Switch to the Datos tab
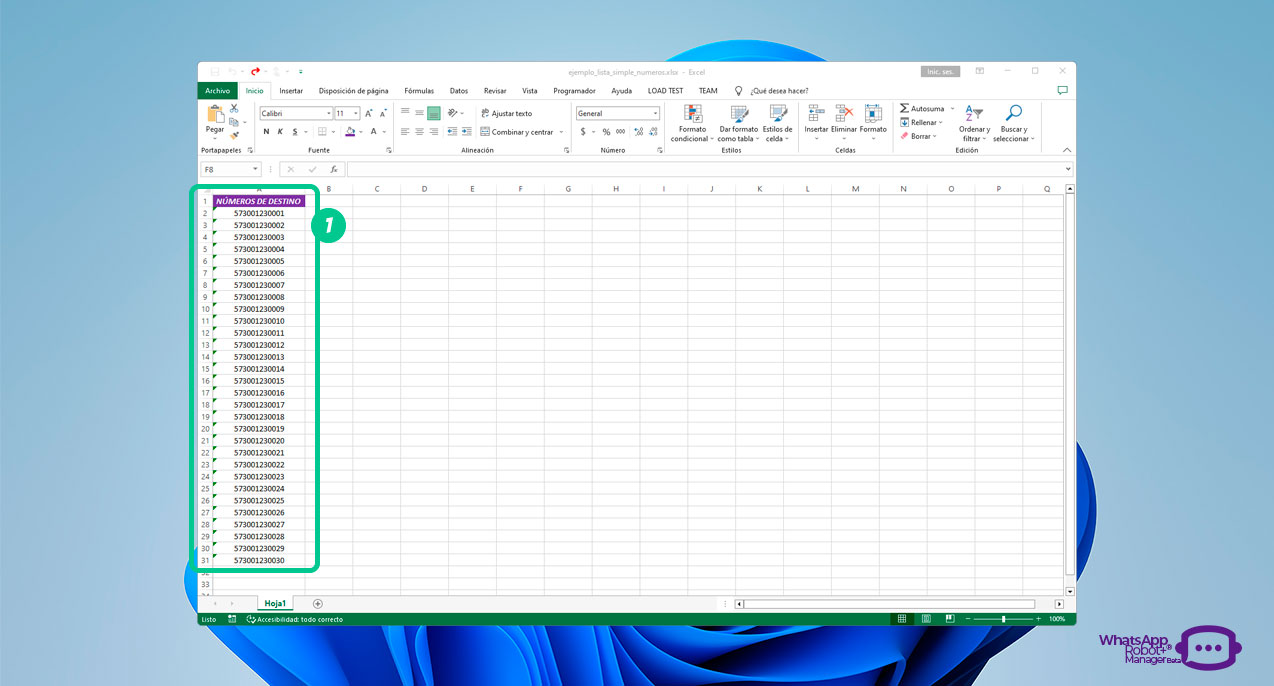The image size is (1274, 686). tap(459, 90)
